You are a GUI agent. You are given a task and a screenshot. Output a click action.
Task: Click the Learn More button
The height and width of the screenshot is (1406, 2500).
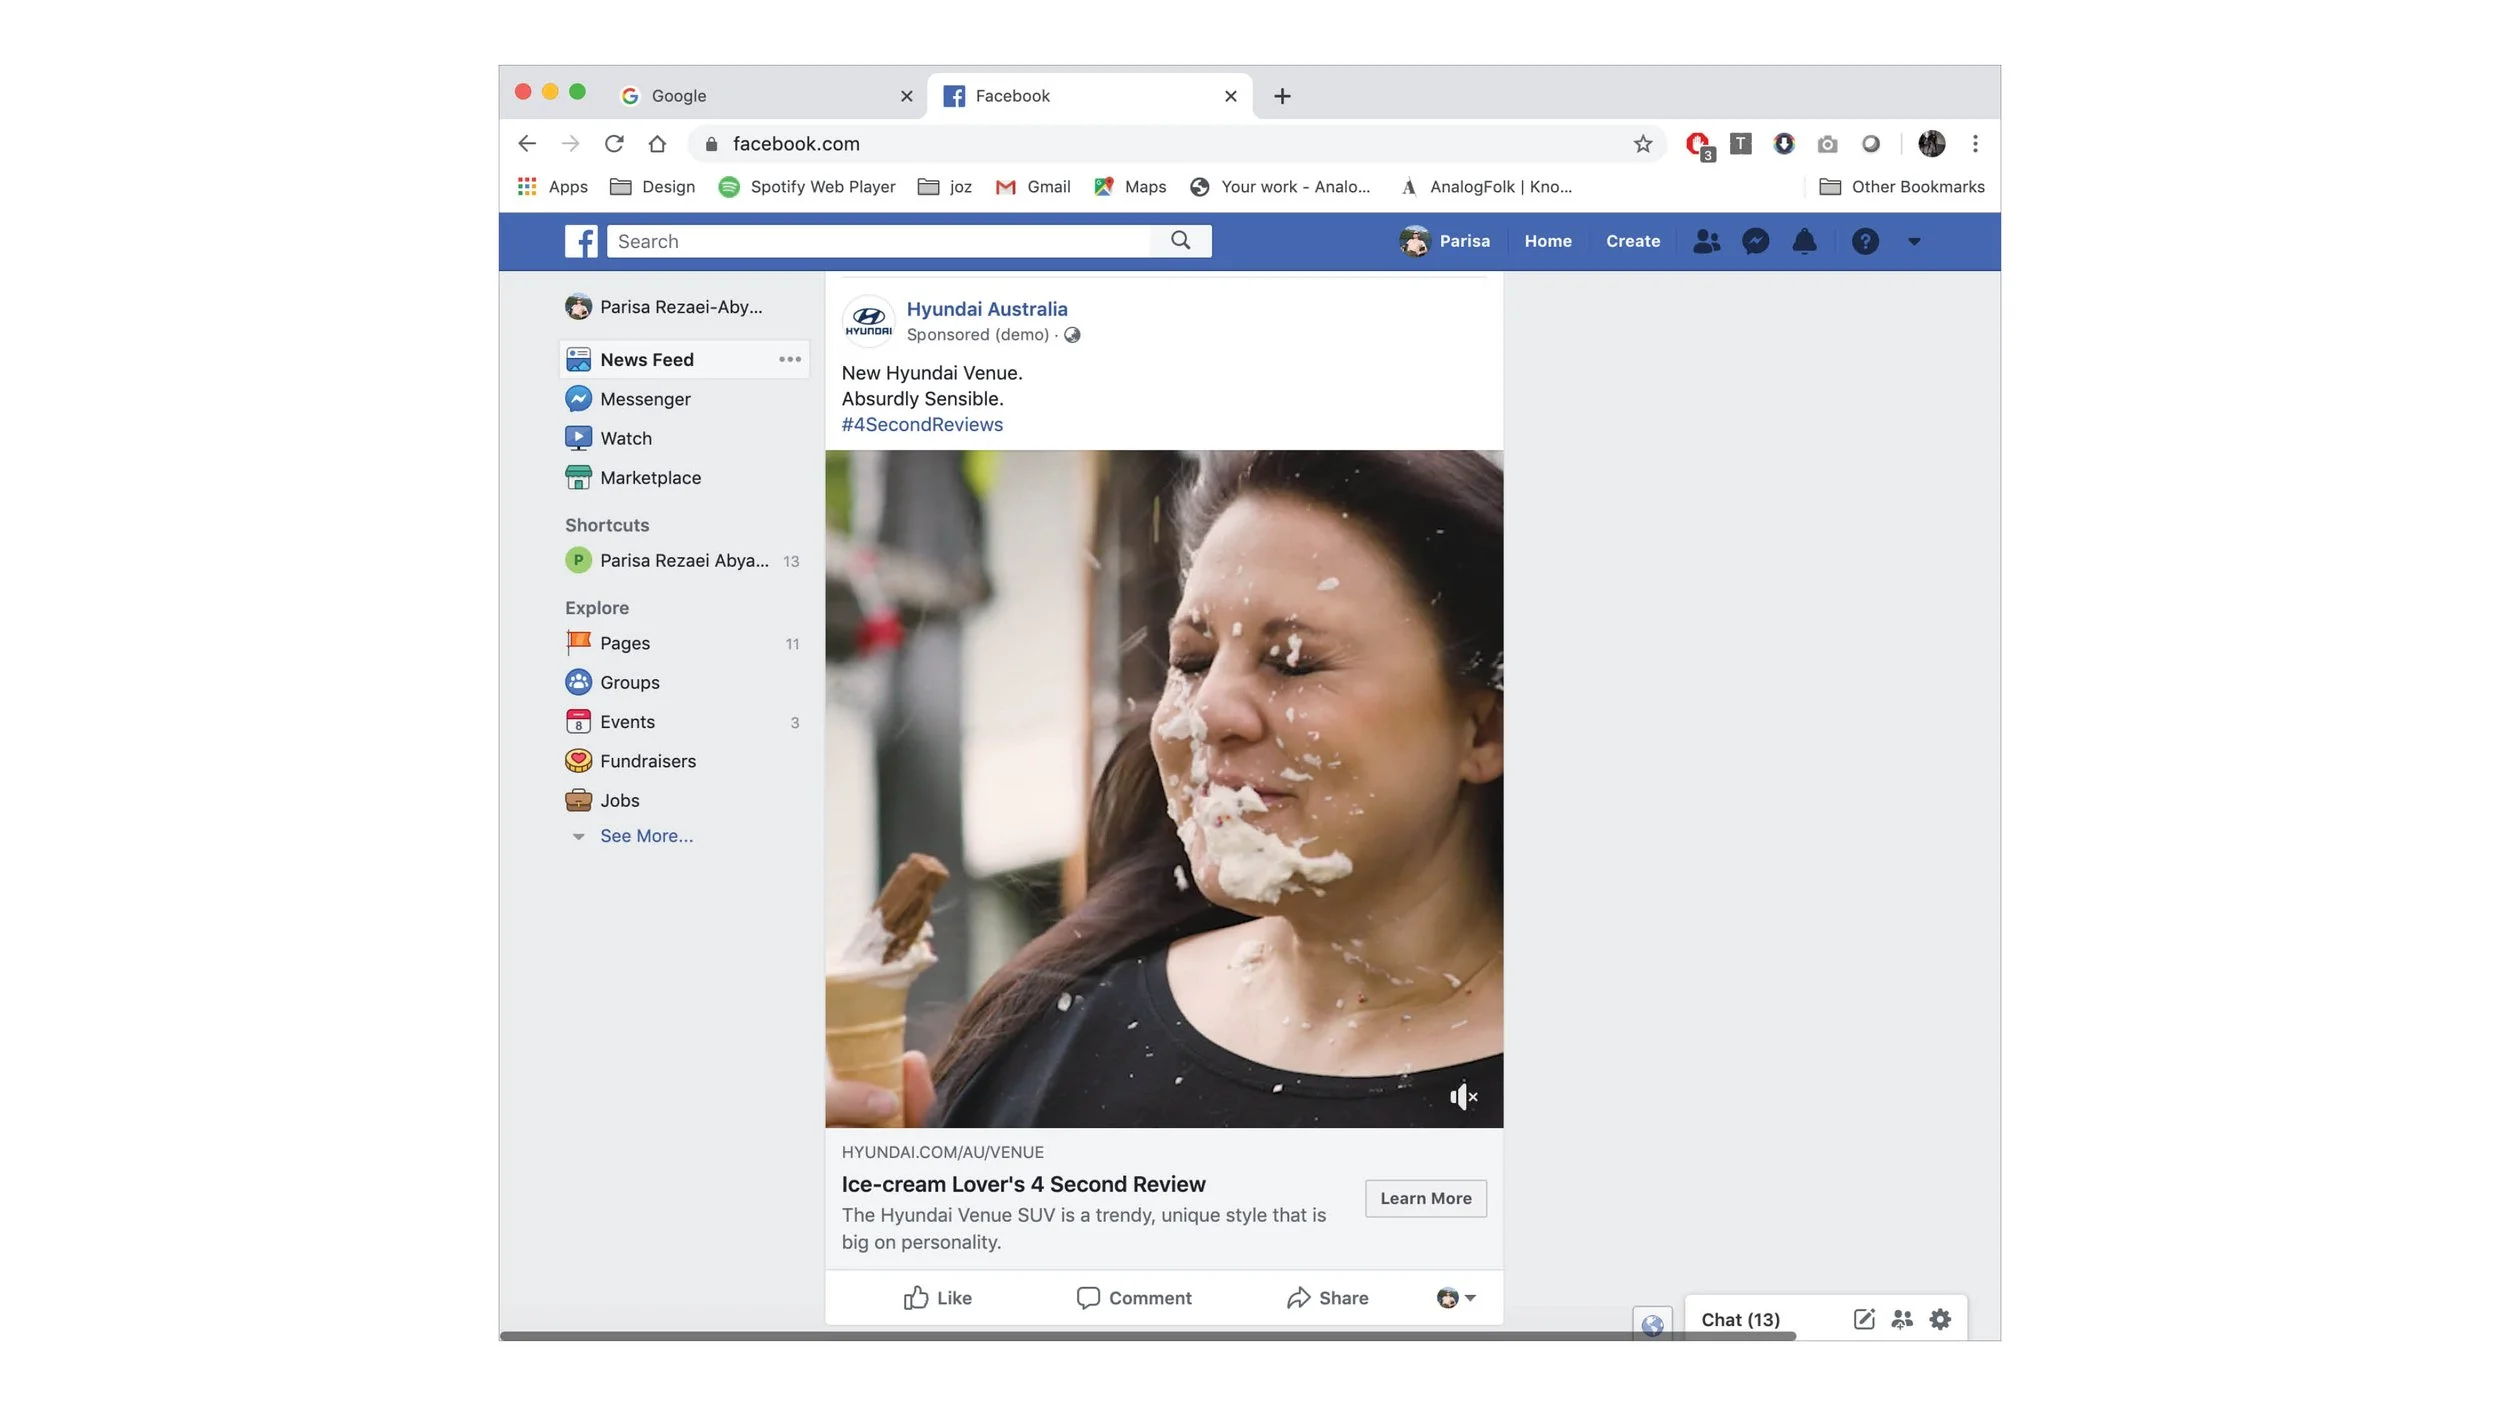1425,1198
